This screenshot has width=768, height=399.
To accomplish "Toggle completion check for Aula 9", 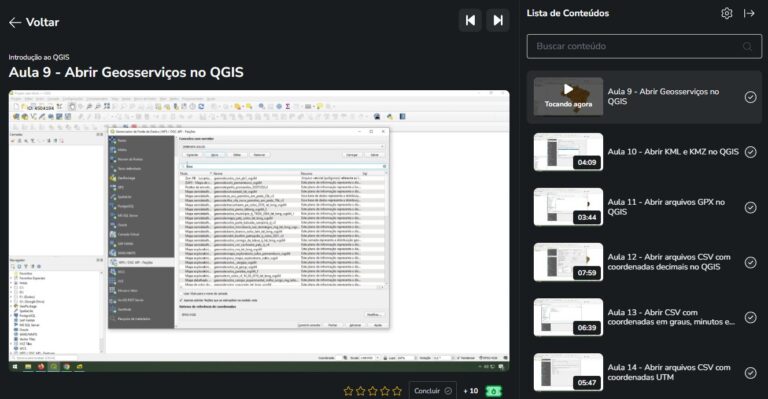I will pos(750,97).
